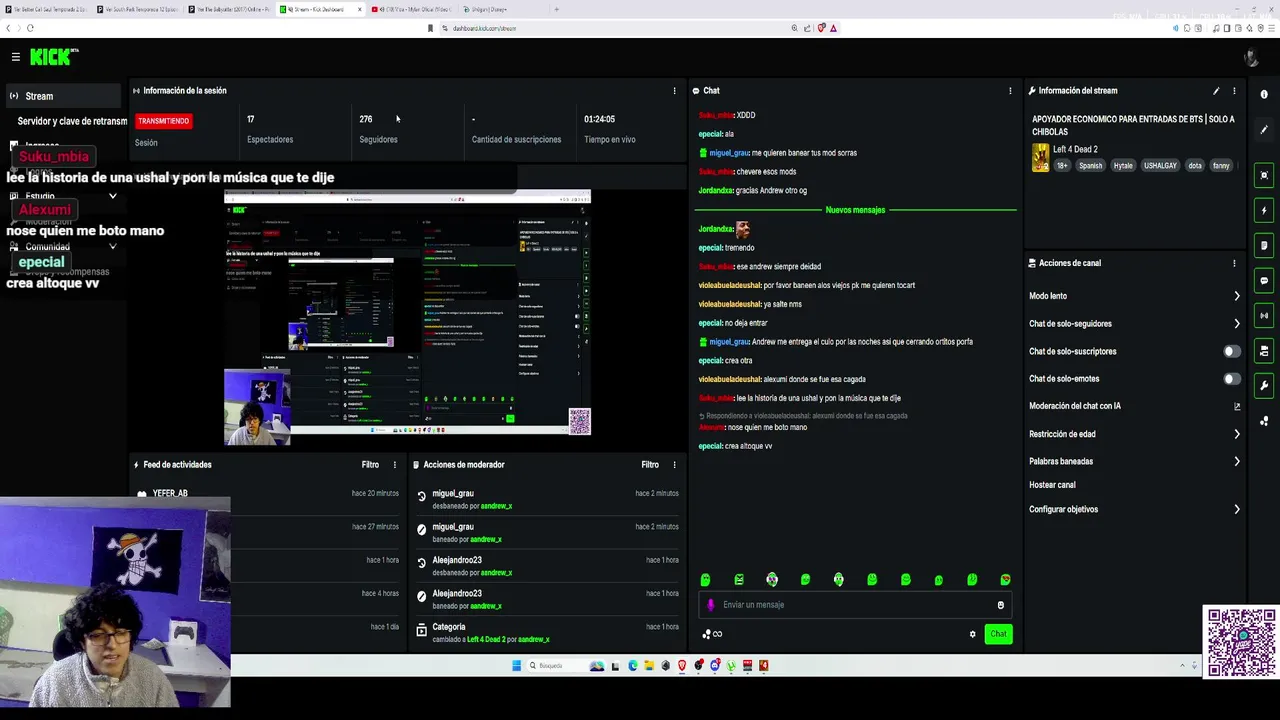Screen dimensions: 1280x720
Task: Click the Aleejandroo23 baneado row
Action: pyautogui.click(x=547, y=599)
